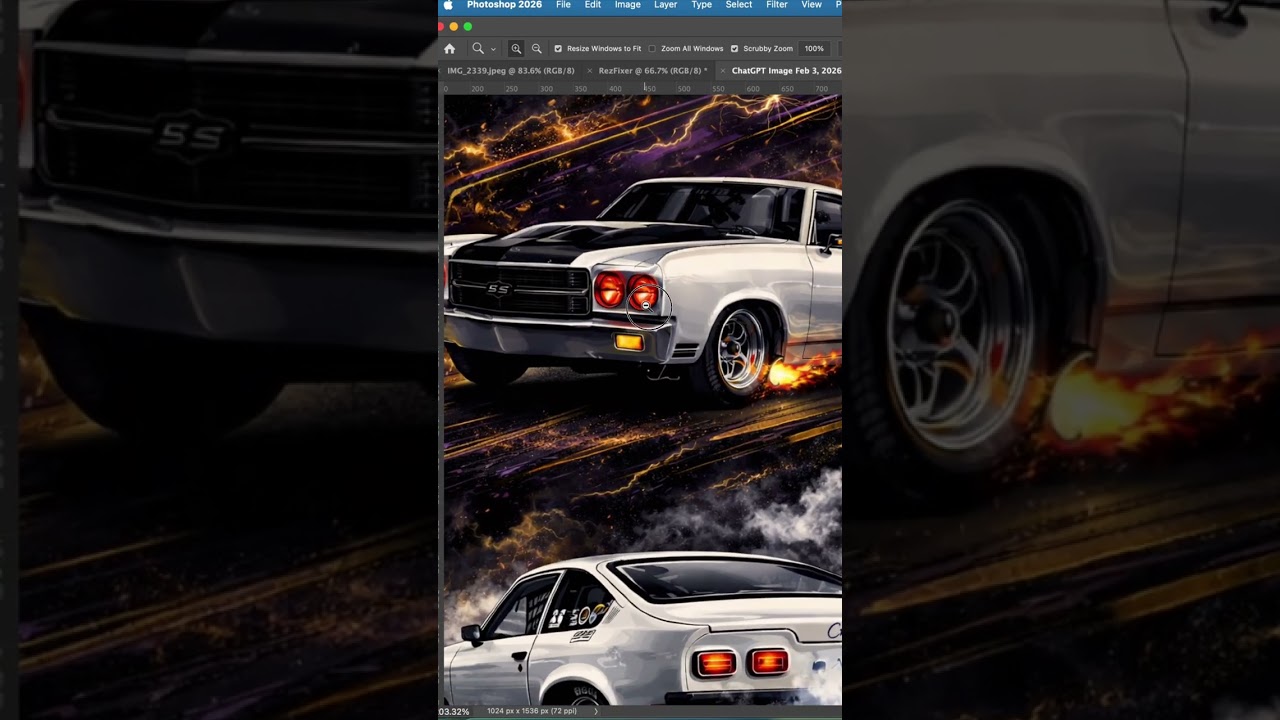
Task: Close the ChatGPT Image document tab
Action: click(x=723, y=71)
